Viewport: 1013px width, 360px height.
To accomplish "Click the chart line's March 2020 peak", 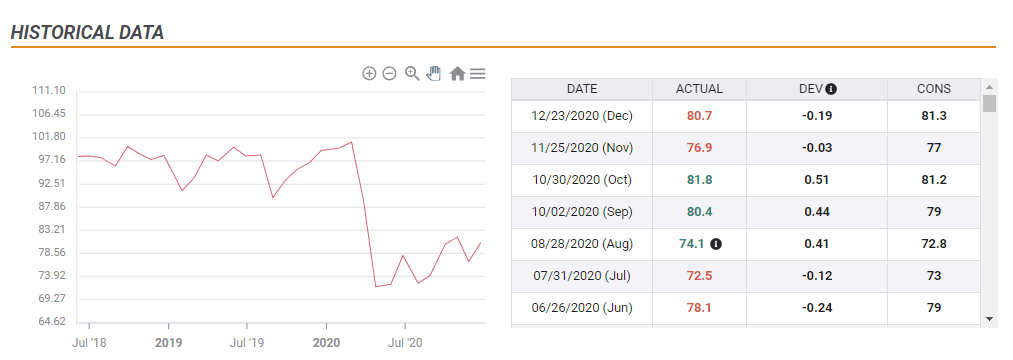I will point(351,142).
